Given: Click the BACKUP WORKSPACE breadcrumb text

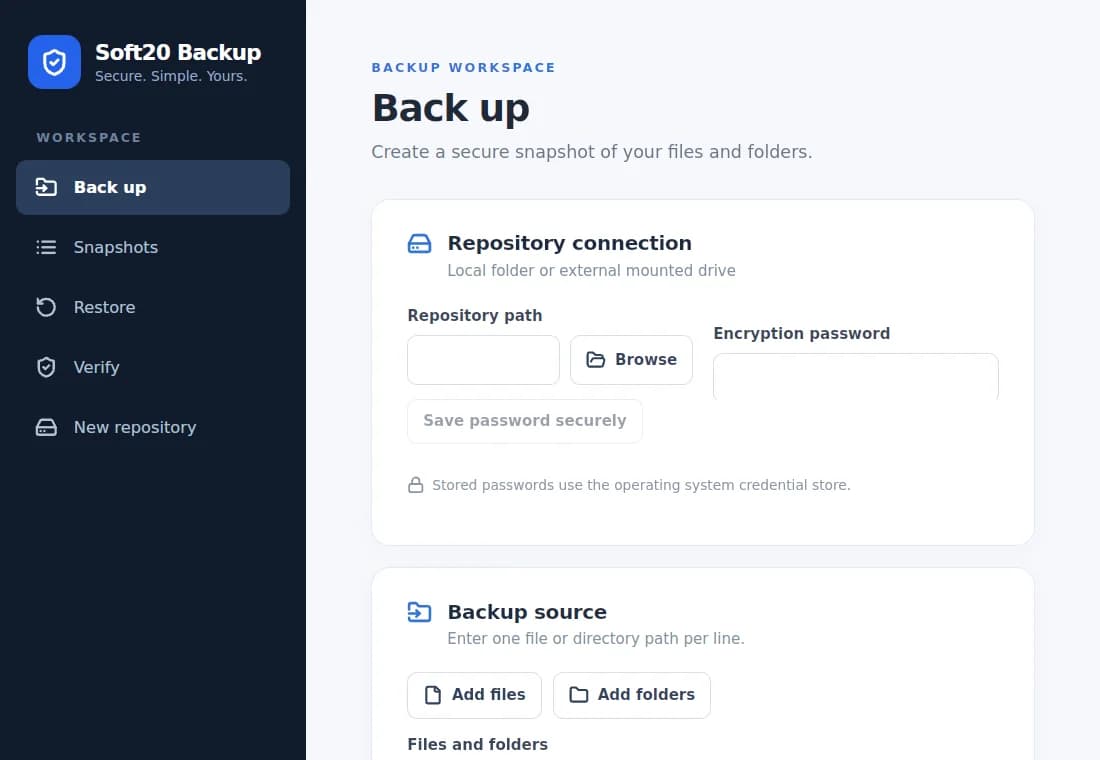Looking at the screenshot, I should tap(463, 67).
